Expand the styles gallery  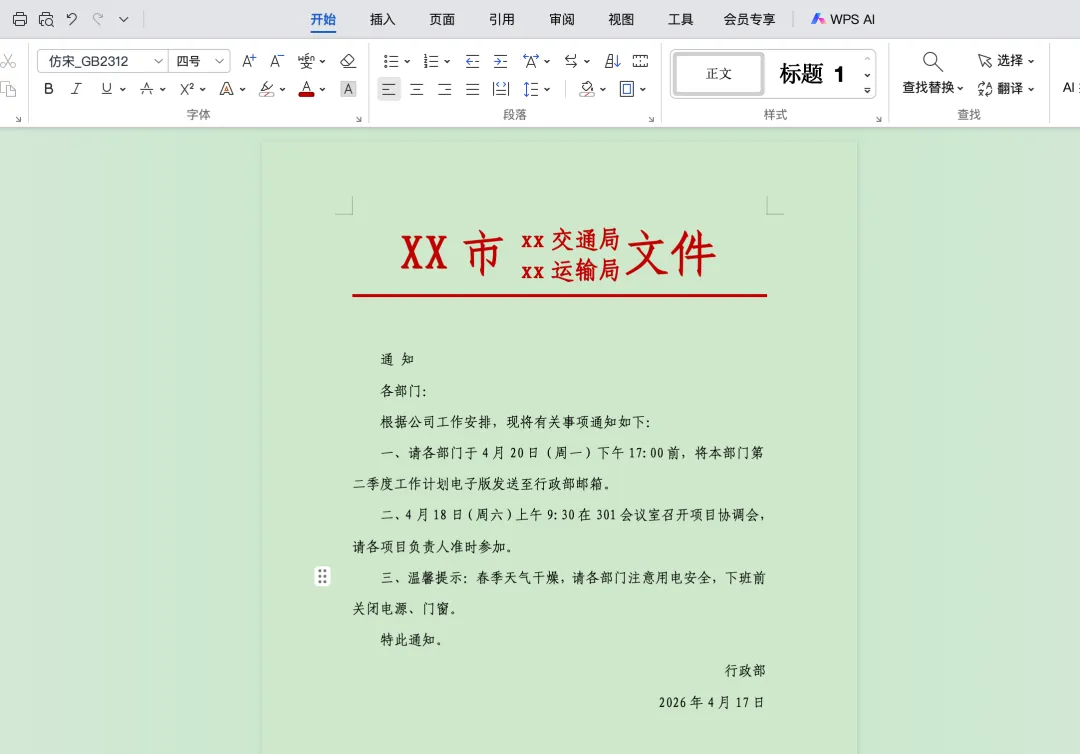(867, 90)
